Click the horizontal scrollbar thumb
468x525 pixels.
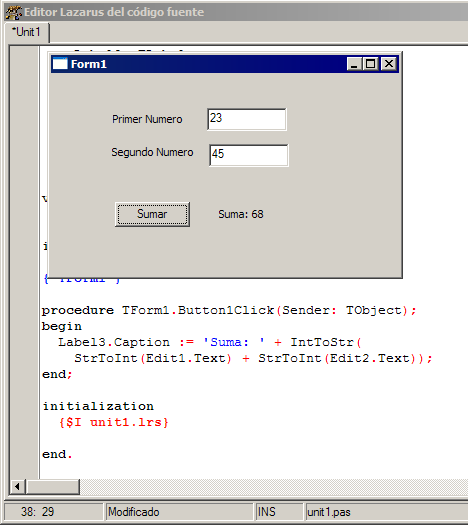pos(53,486)
